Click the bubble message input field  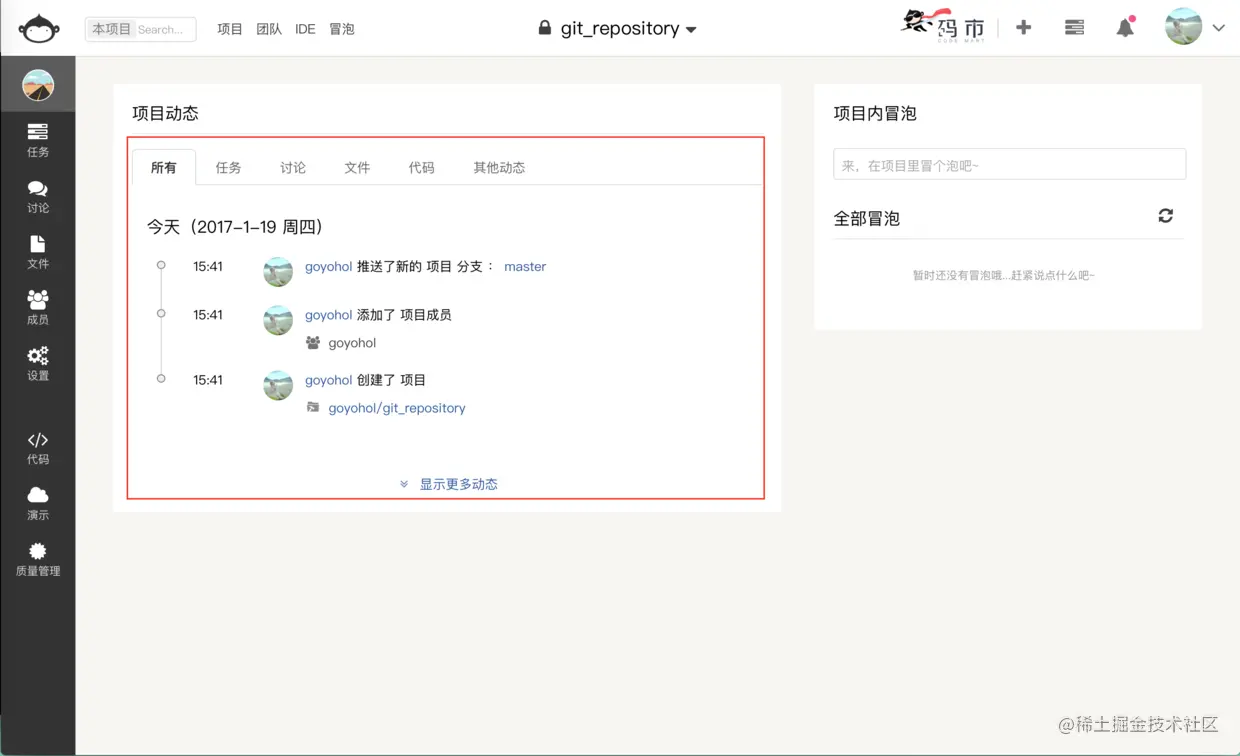[1008, 164]
